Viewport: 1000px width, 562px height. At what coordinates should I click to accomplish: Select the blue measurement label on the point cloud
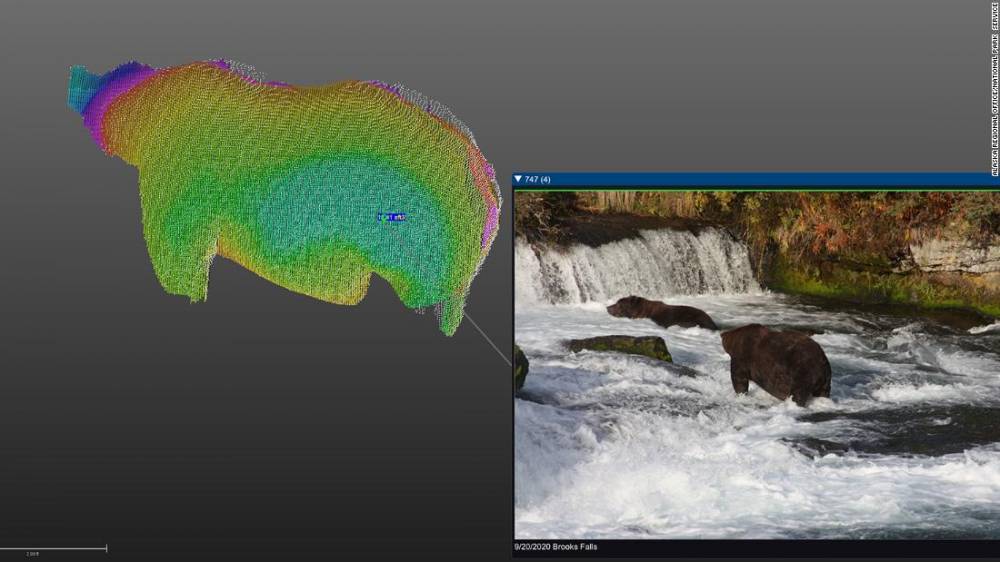[x=392, y=217]
